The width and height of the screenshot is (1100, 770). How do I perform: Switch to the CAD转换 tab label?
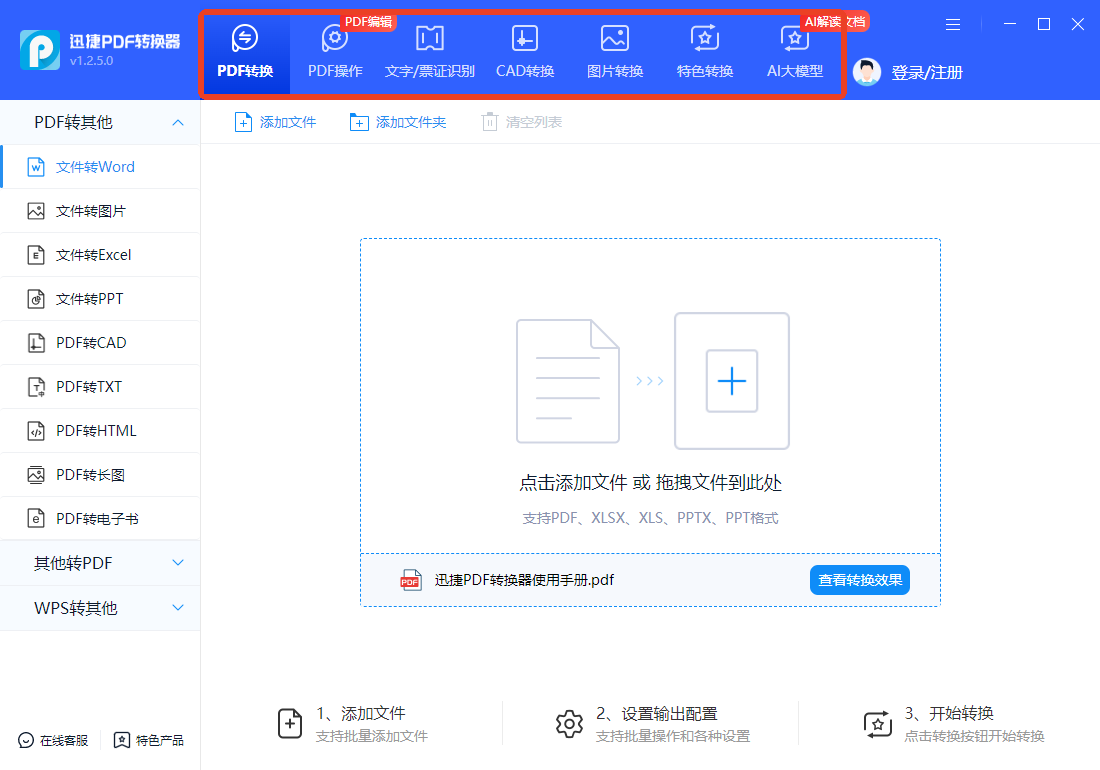tap(525, 71)
